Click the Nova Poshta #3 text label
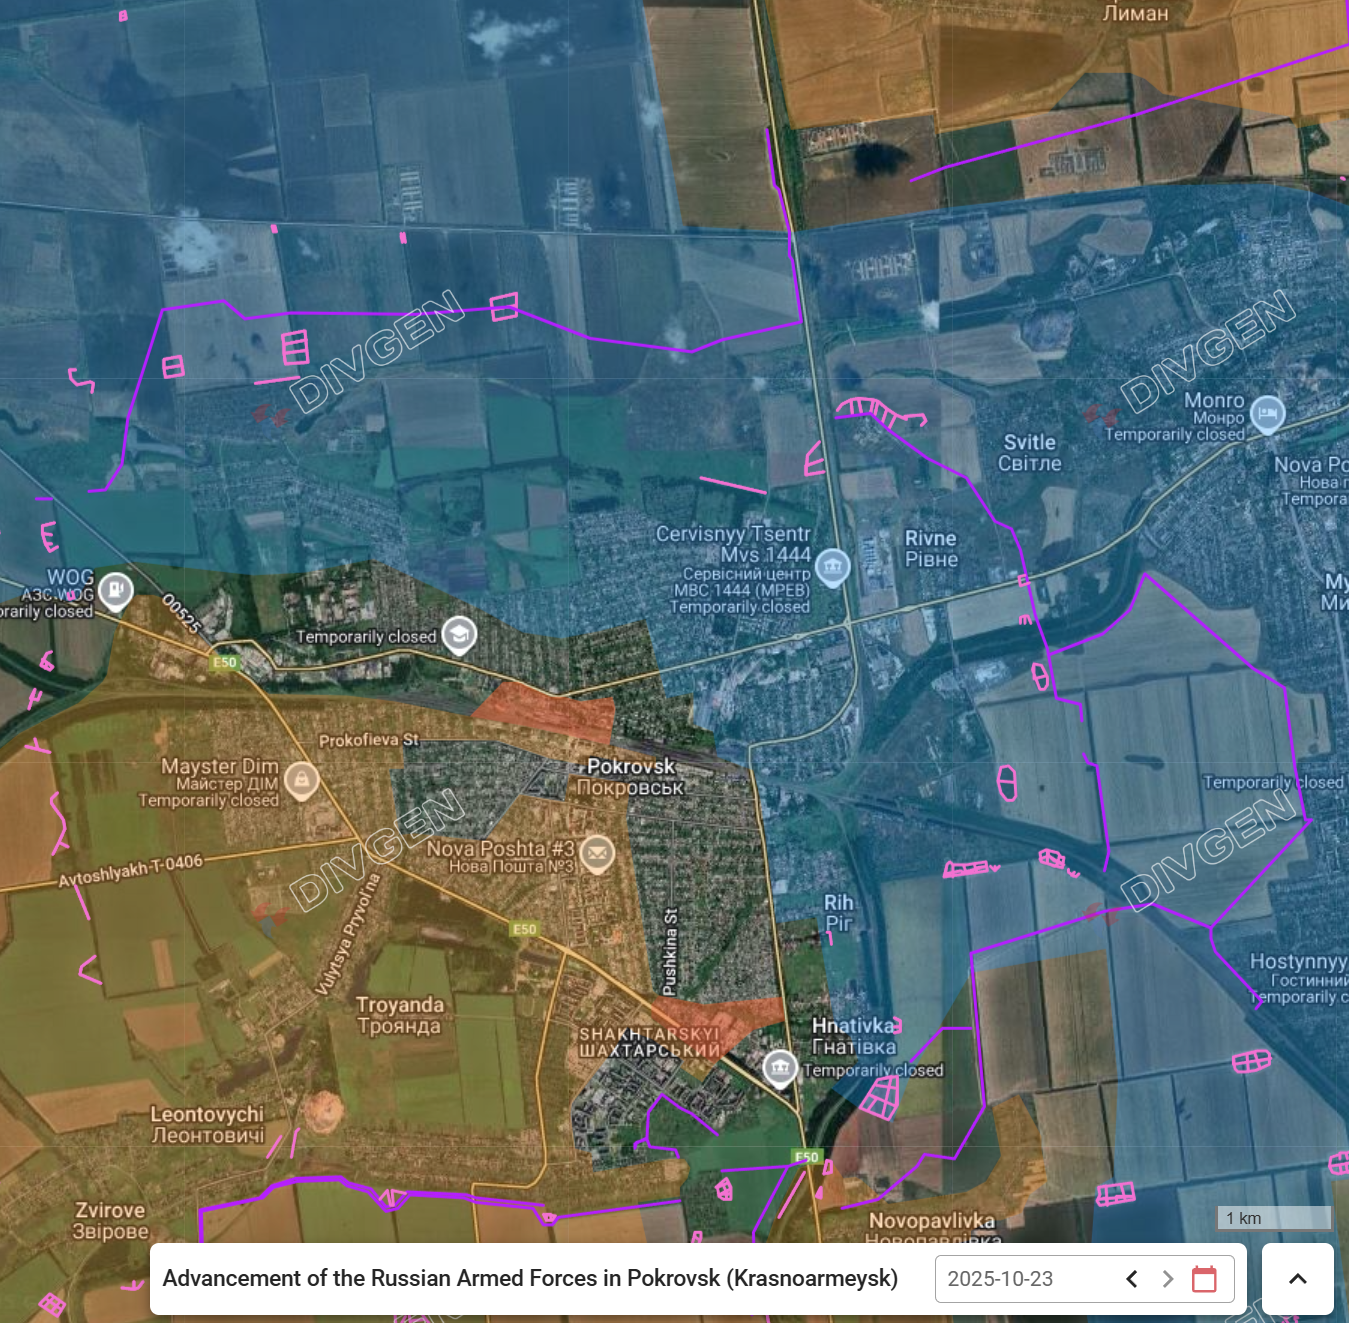 click(x=501, y=848)
